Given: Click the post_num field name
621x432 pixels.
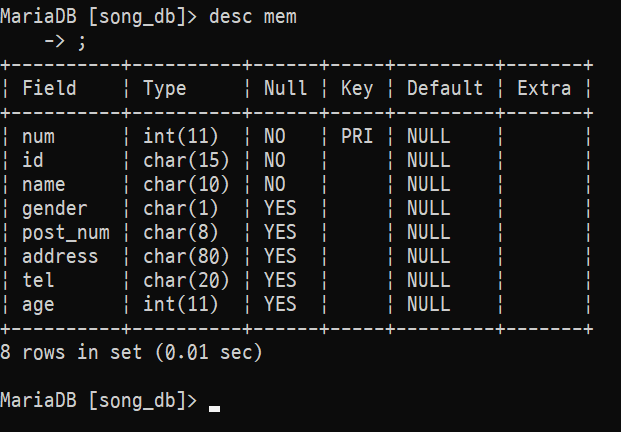Looking at the screenshot, I should (x=66, y=232).
